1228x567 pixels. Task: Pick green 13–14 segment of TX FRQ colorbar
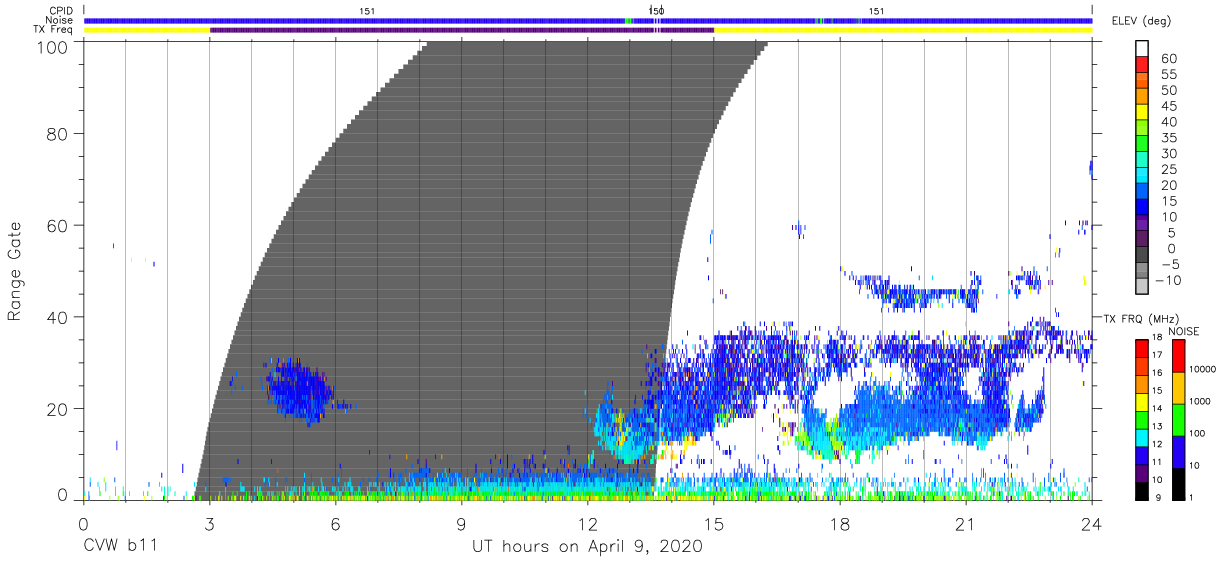tap(1142, 419)
